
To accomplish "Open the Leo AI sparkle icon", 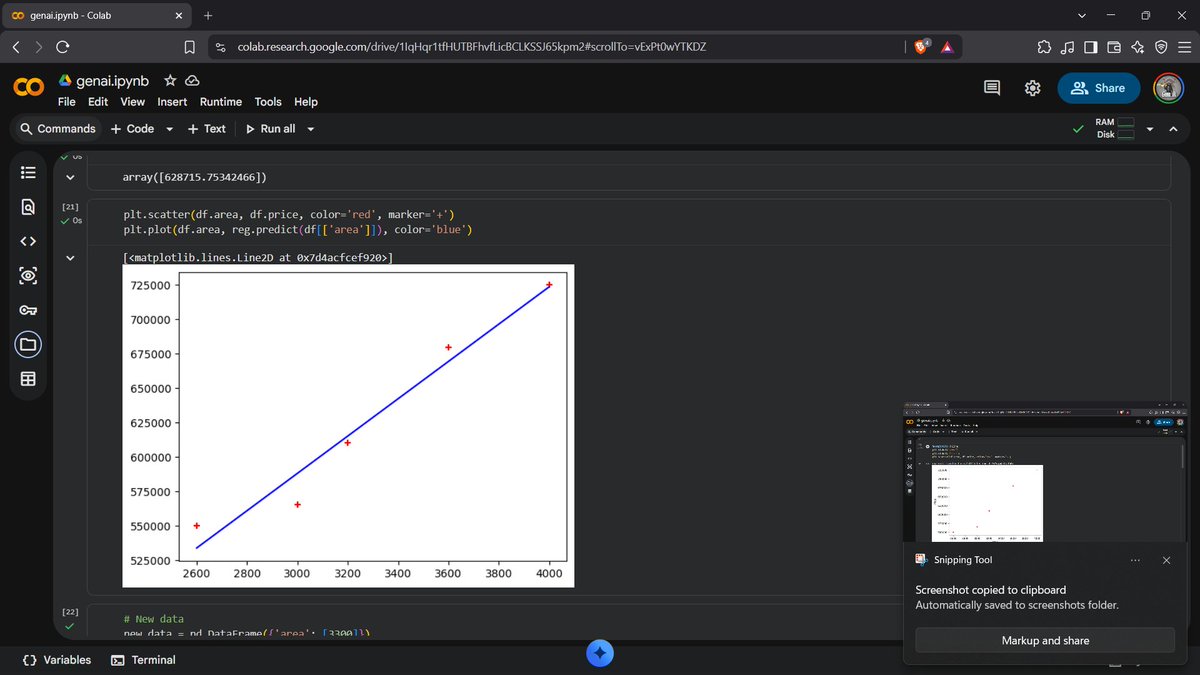I will [x=1138, y=47].
